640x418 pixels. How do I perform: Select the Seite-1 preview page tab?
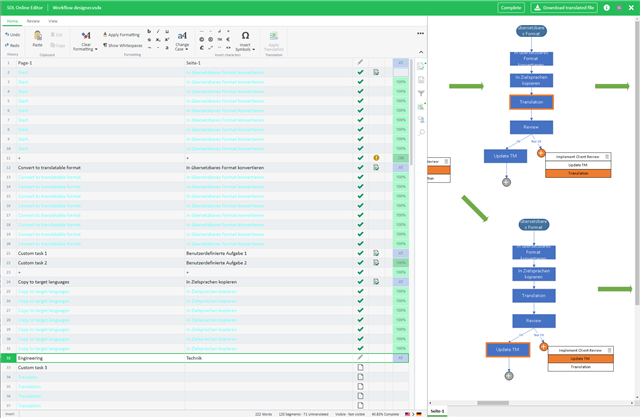click(x=438, y=411)
